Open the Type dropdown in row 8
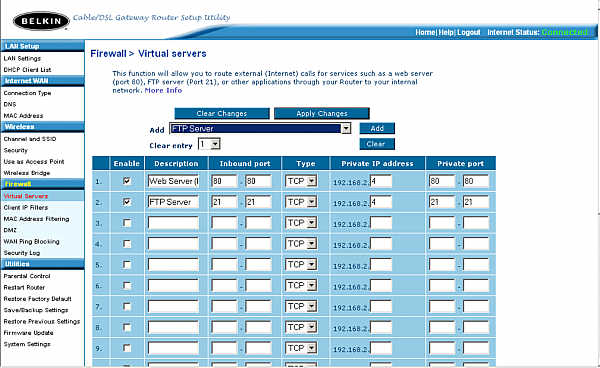Image resolution: width=600 pixels, height=368 pixels. (x=301, y=327)
